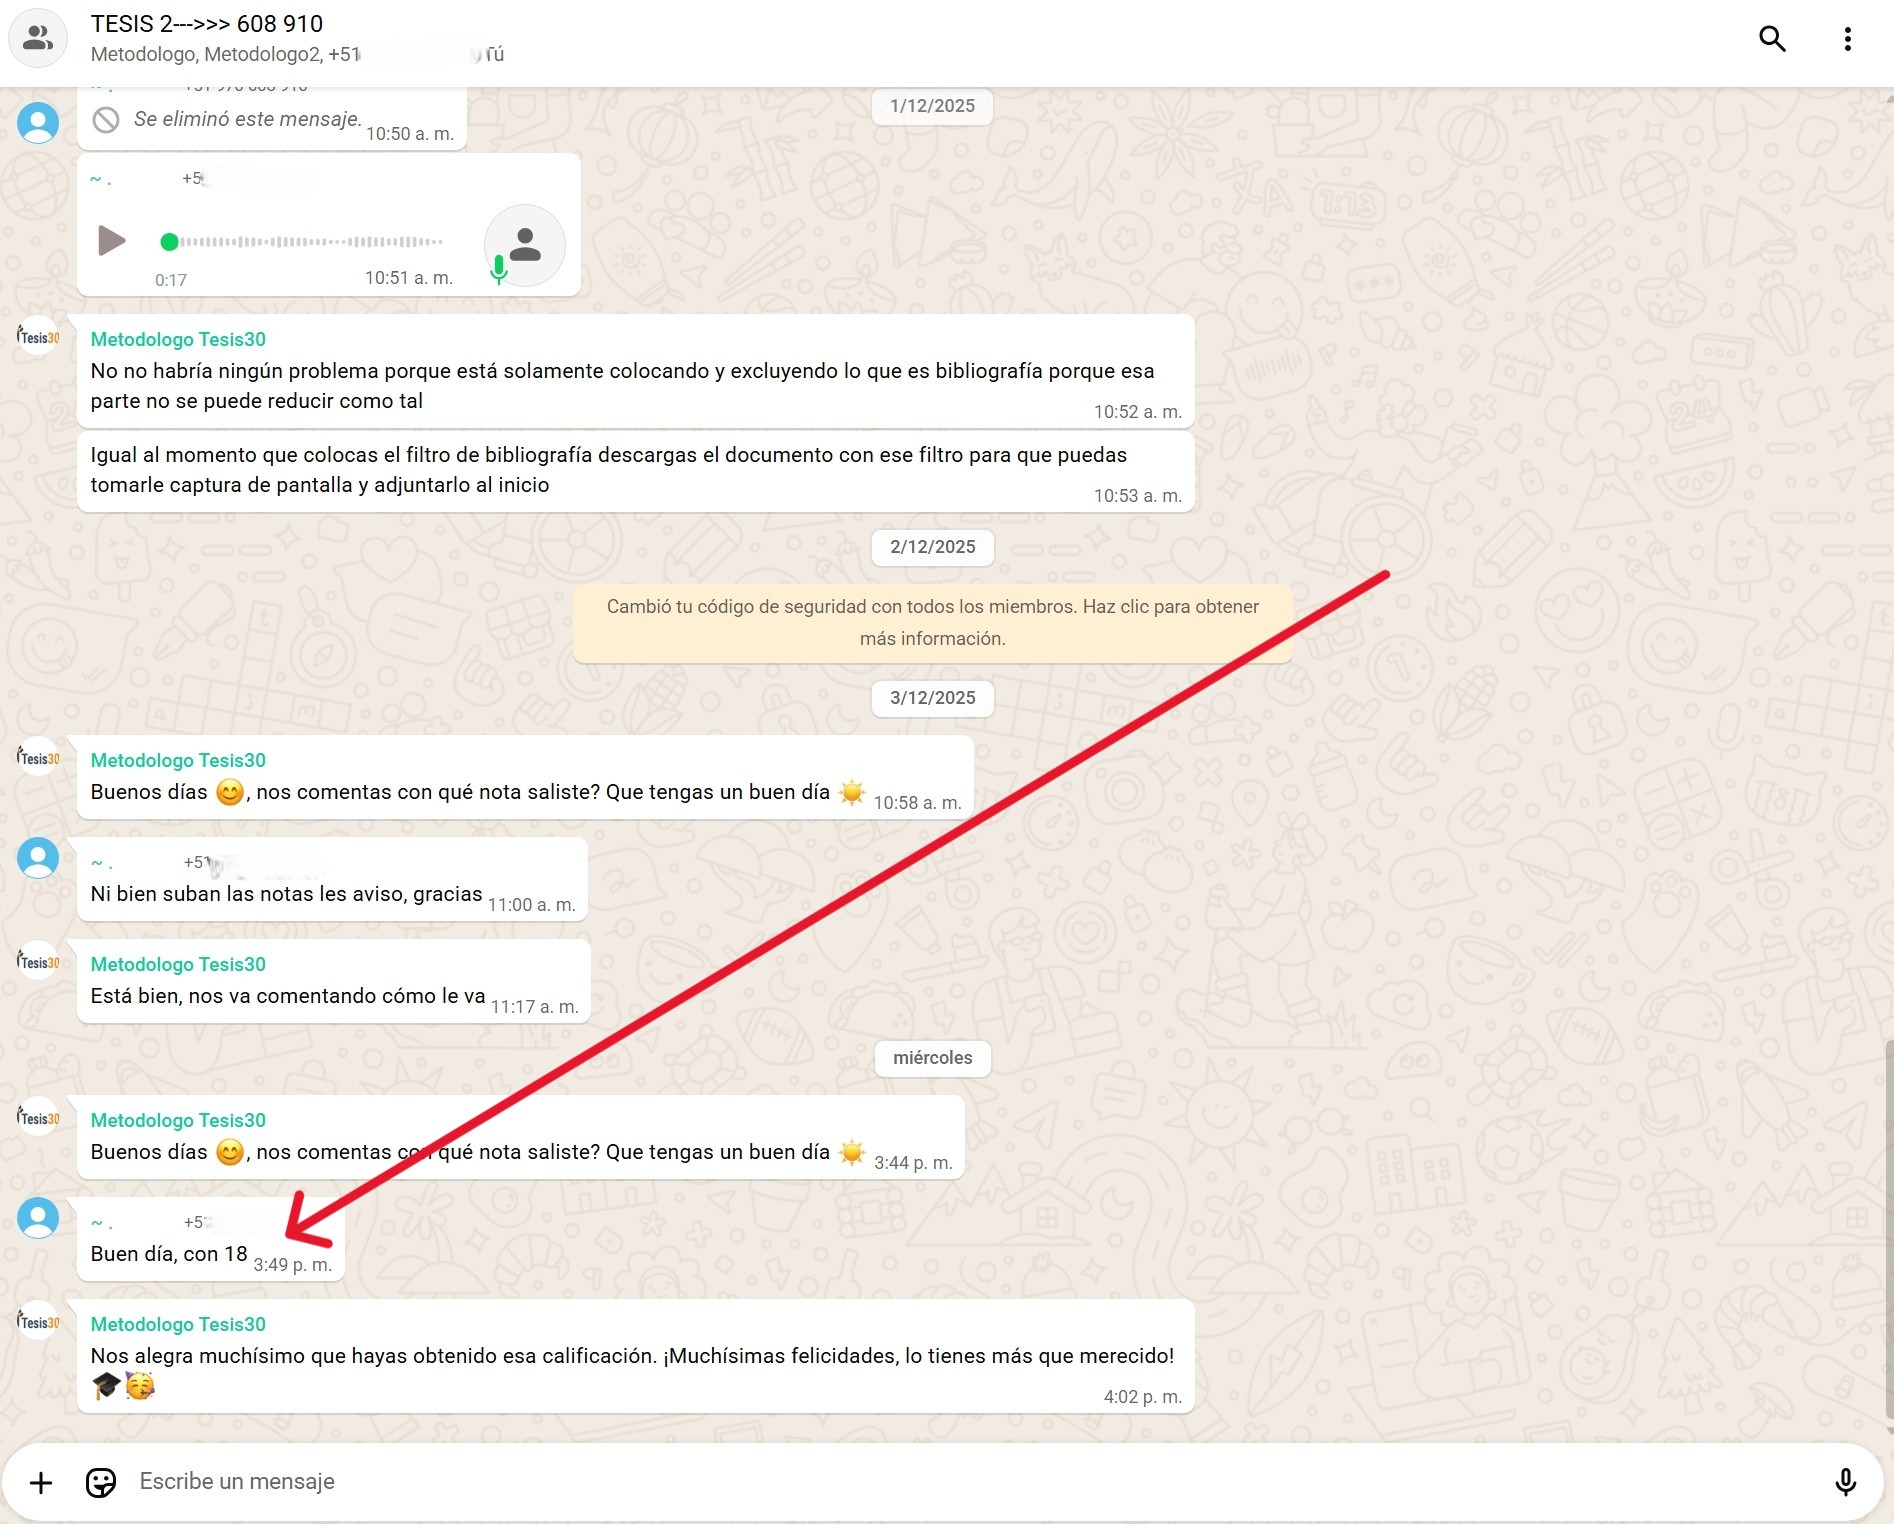Select message starting 'Nos alegra muchísimo'
The height and width of the screenshot is (1524, 1894).
(636, 1357)
